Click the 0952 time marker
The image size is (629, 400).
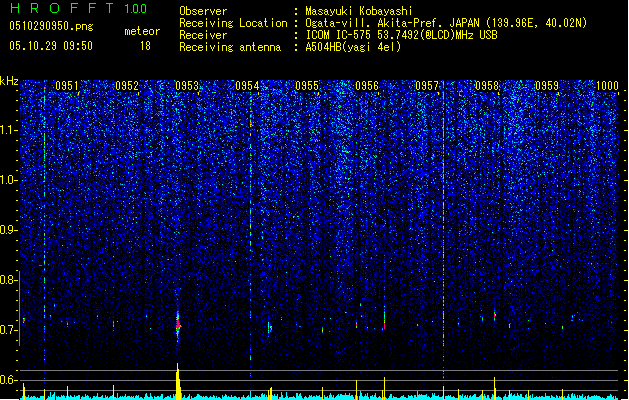point(127,86)
